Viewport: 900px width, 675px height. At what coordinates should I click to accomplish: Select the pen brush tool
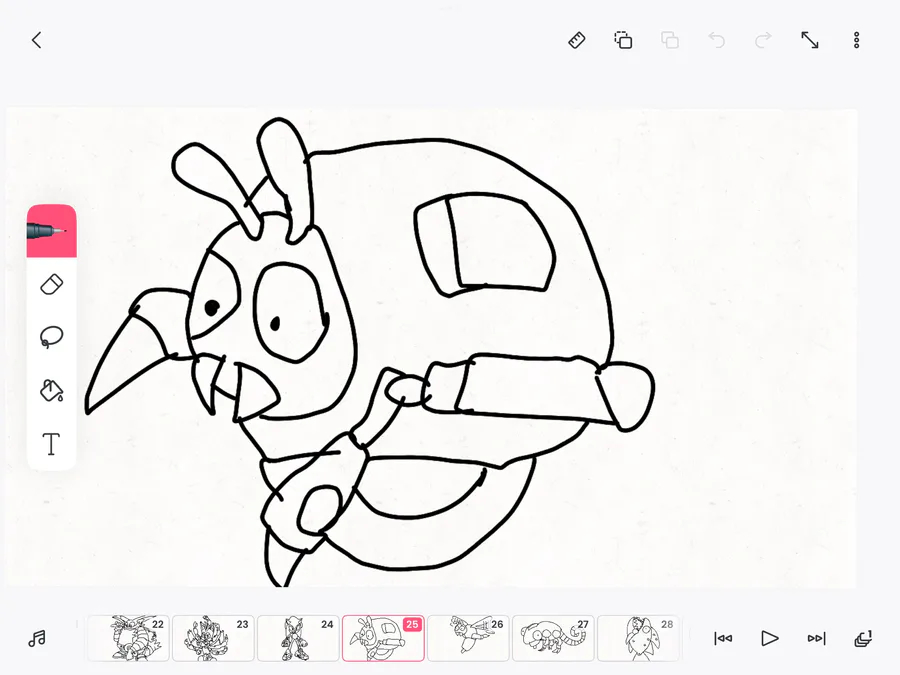pos(52,231)
